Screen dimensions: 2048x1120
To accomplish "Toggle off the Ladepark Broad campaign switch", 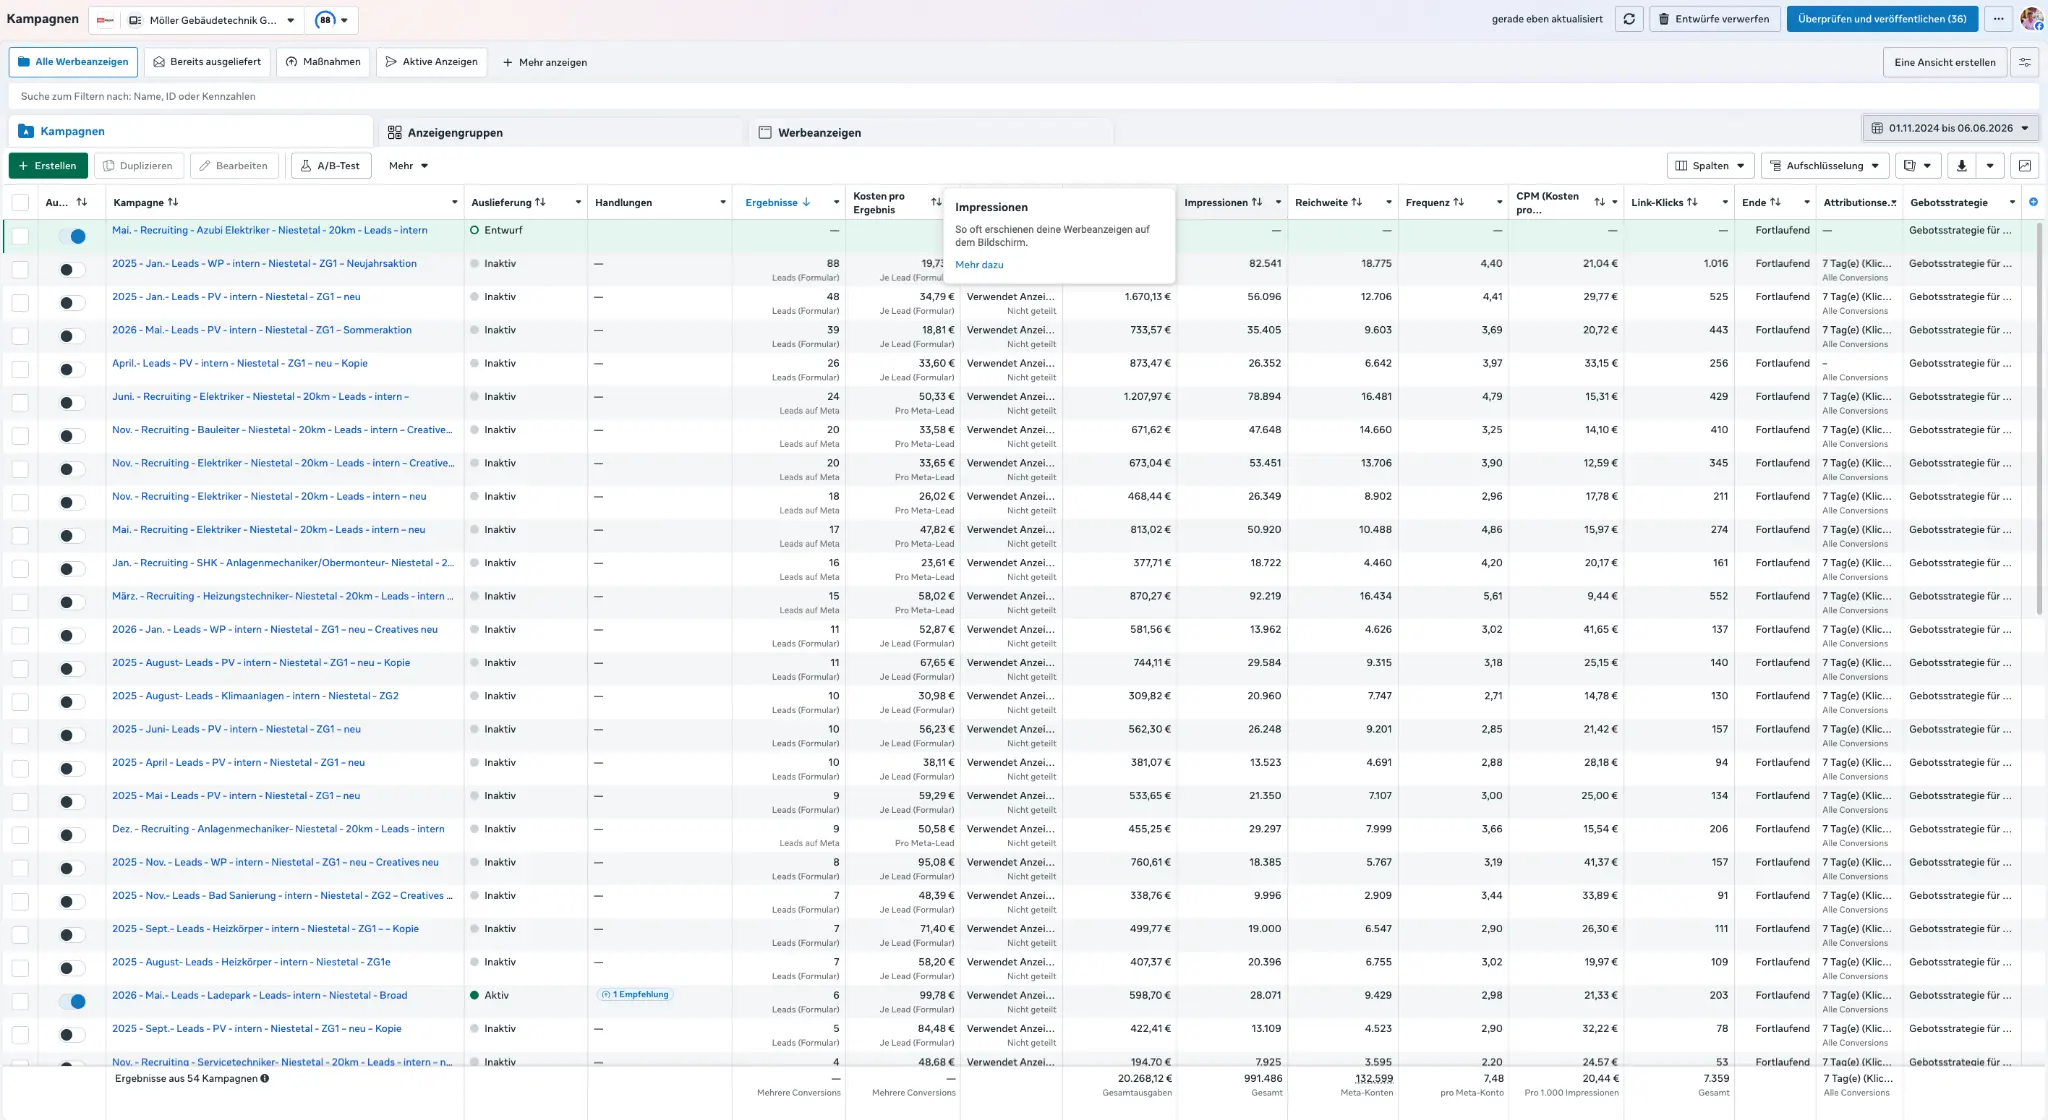I will click(72, 1001).
